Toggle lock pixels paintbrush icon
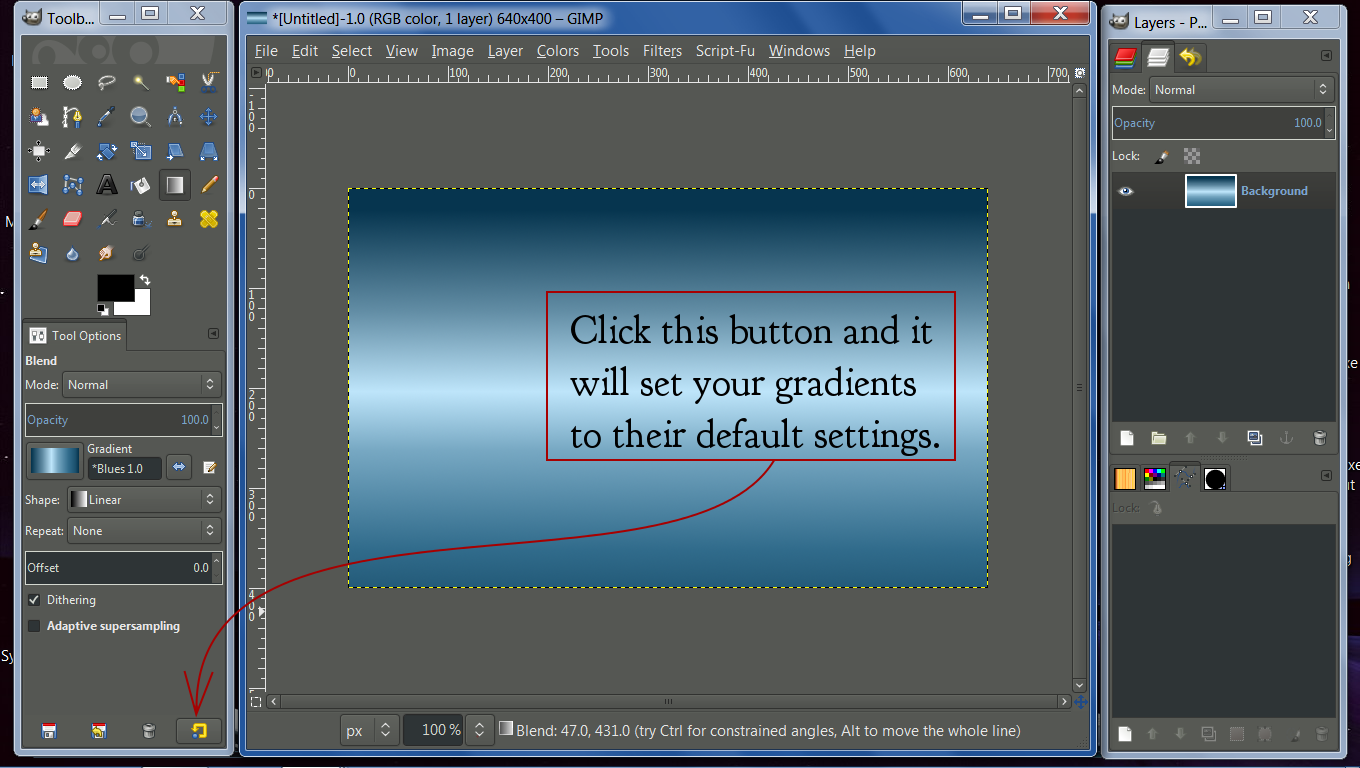Screen dimensions: 1360x768 [x=1161, y=156]
